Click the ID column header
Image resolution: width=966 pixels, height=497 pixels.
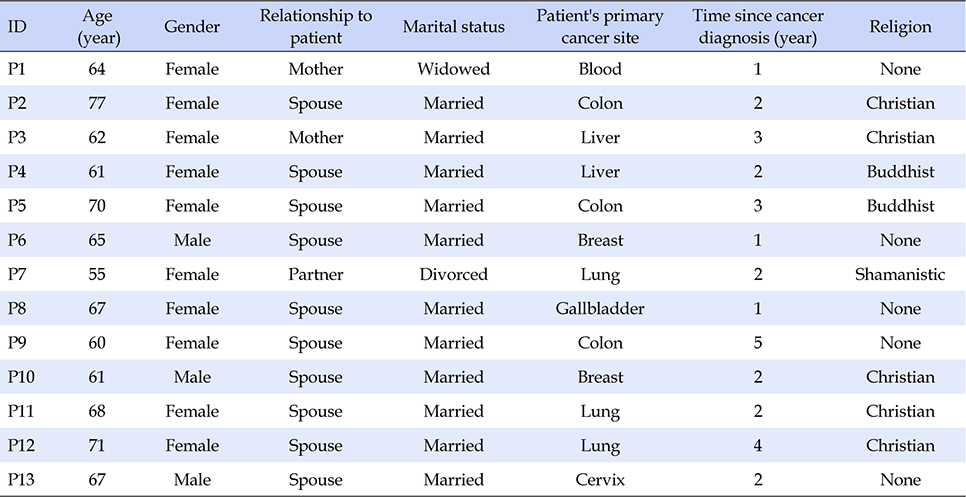pyautogui.click(x=17, y=27)
